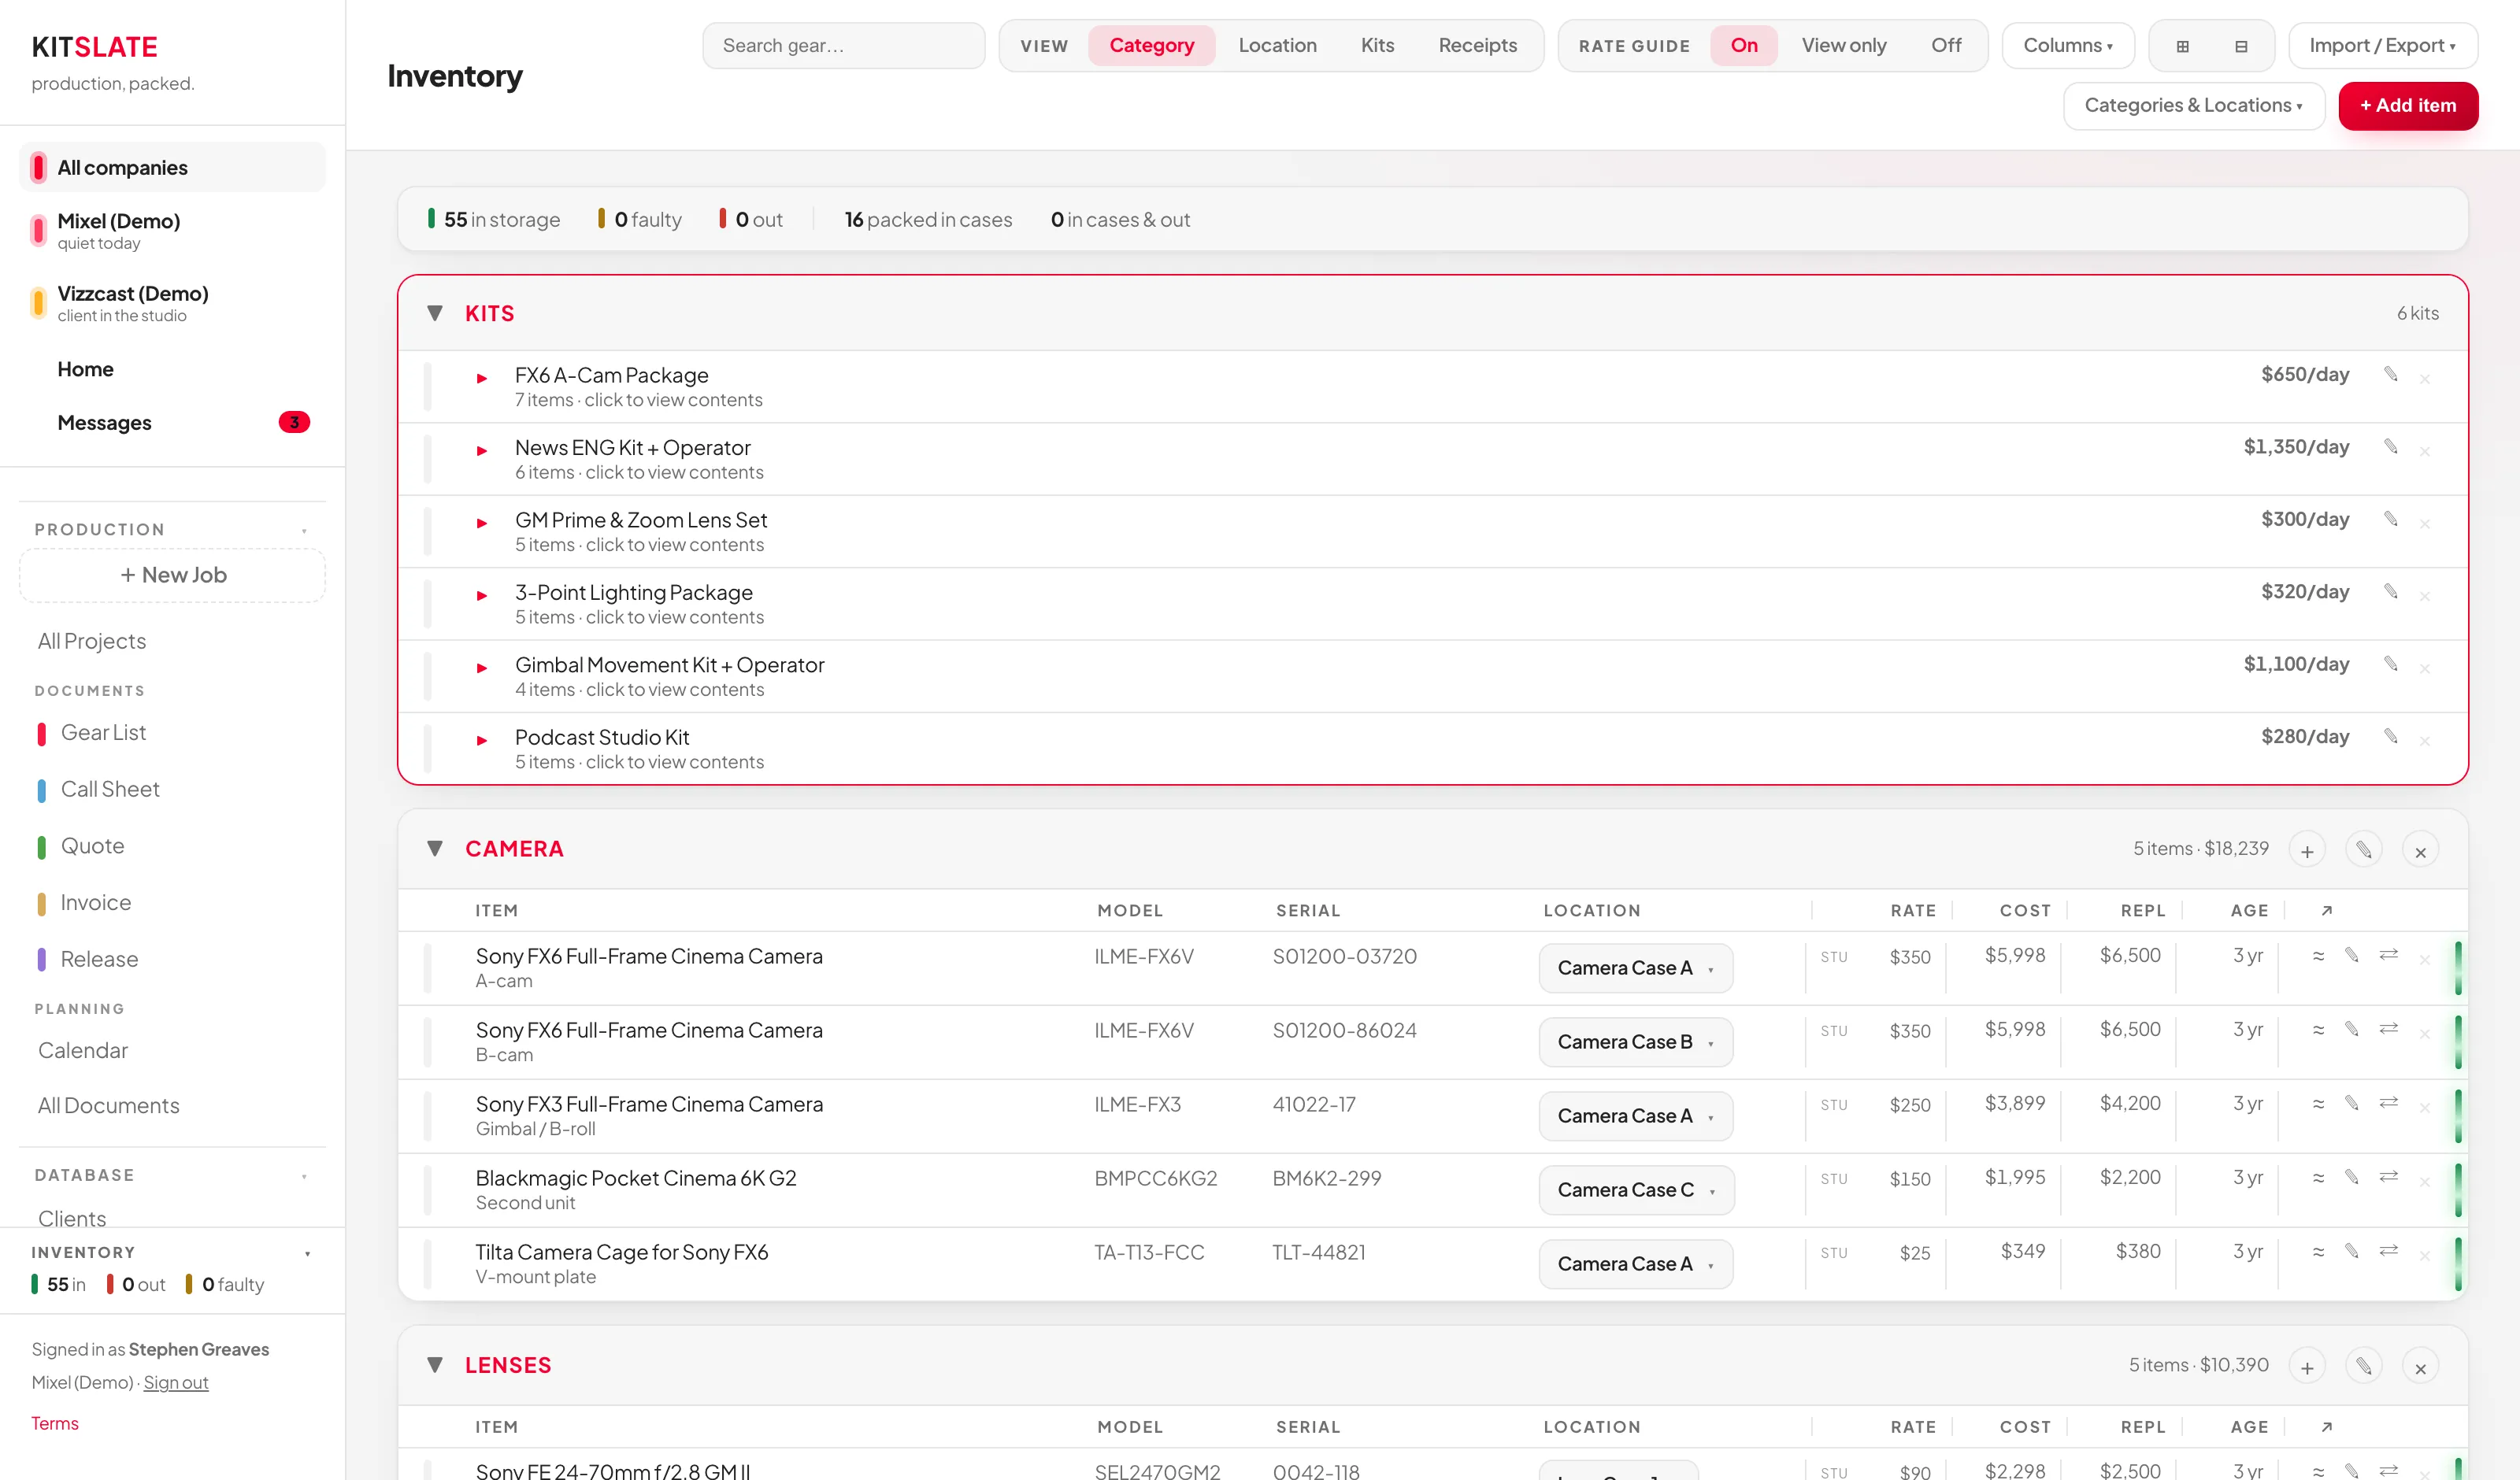Turn Rate Guide On
The image size is (2520, 1480).
pos(1744,46)
